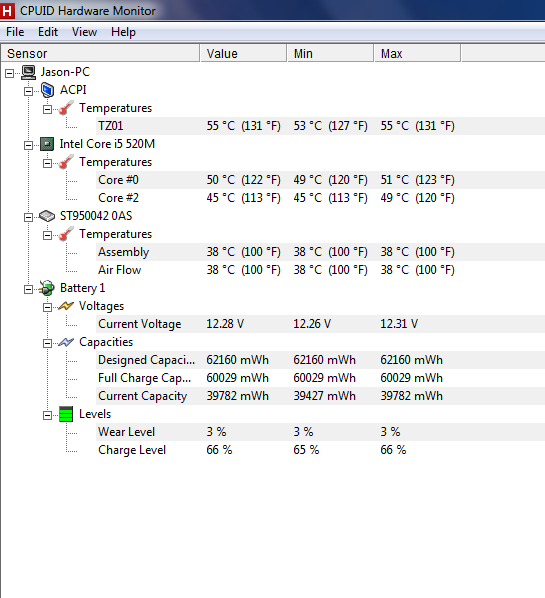Click Current Capacity min 39427 mWh
The image size is (545, 598).
click(x=324, y=396)
